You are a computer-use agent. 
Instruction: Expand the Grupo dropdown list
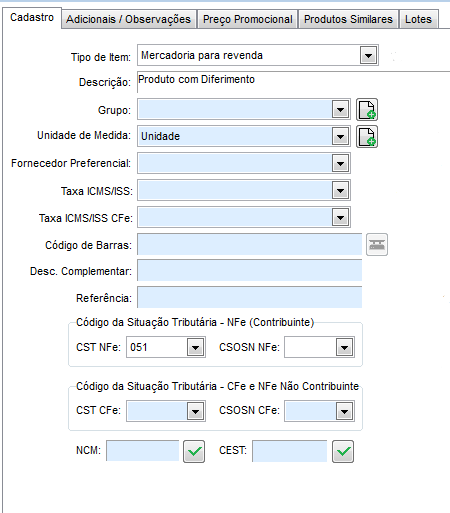point(340,109)
